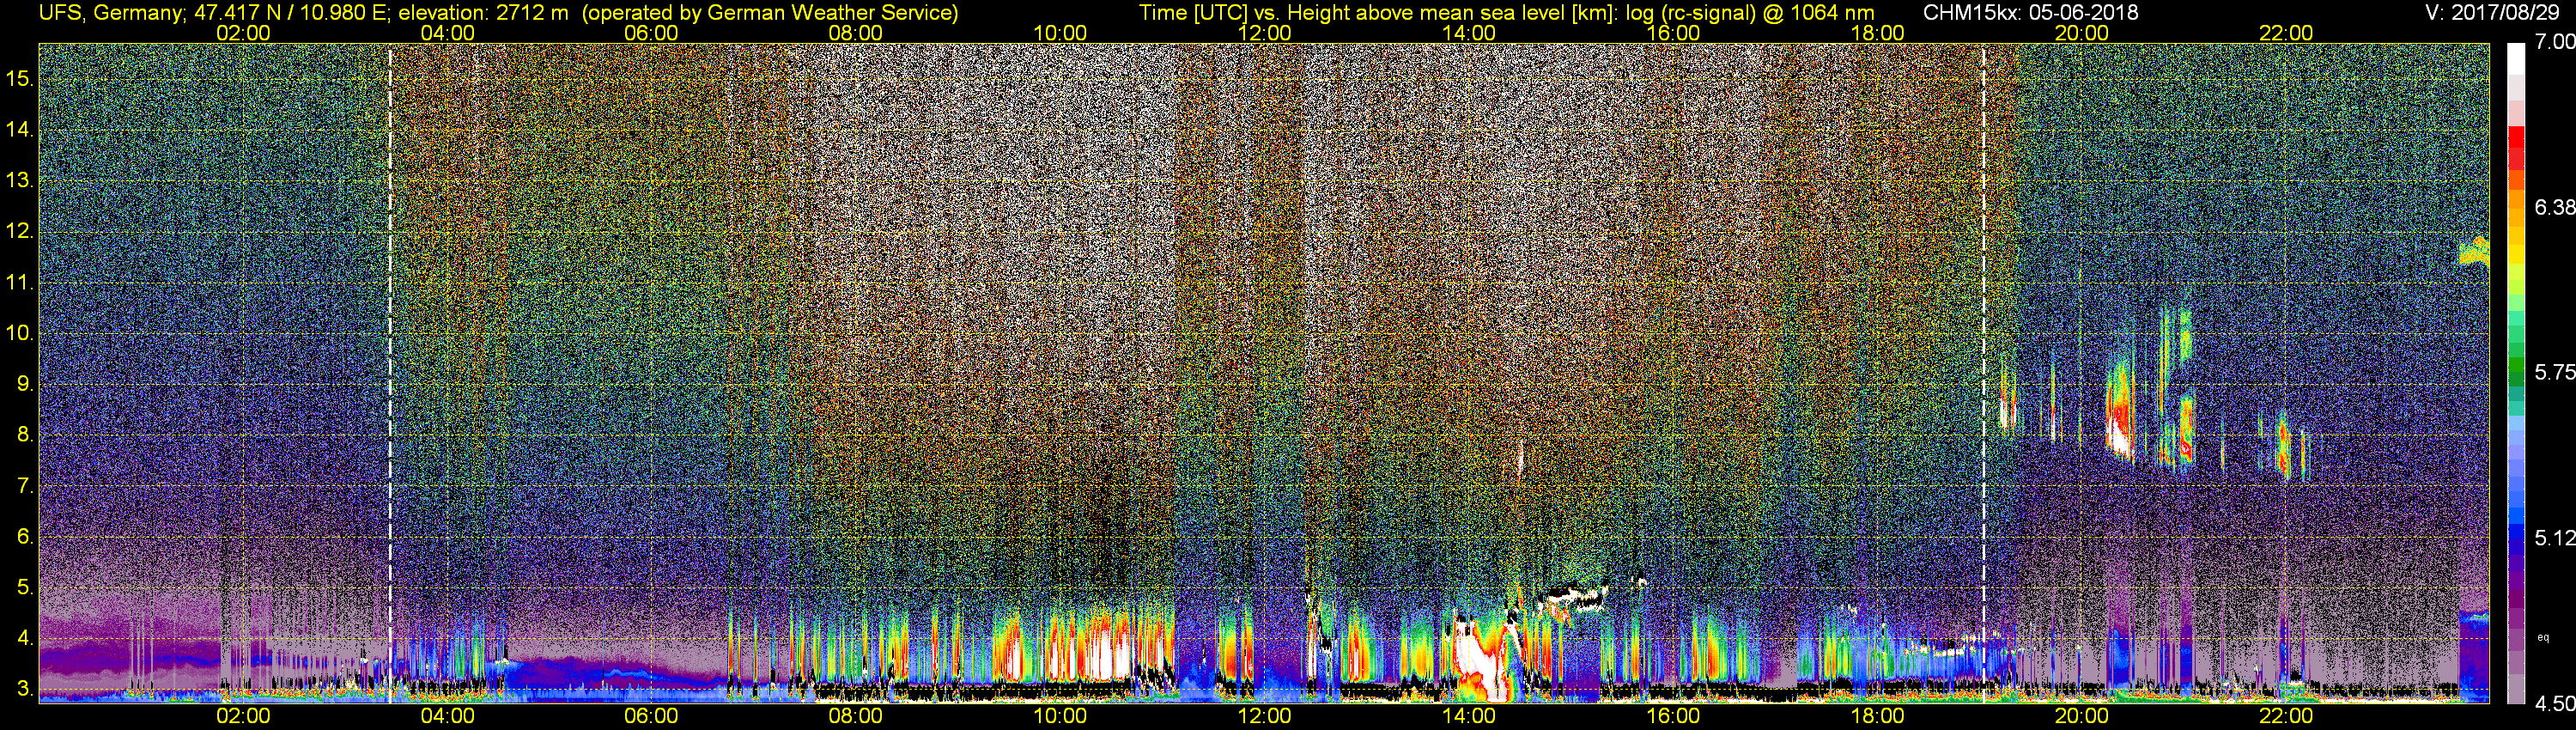Click the white dashed vertical line before 04:00
The width and height of the screenshot is (2576, 730).
coord(390,372)
